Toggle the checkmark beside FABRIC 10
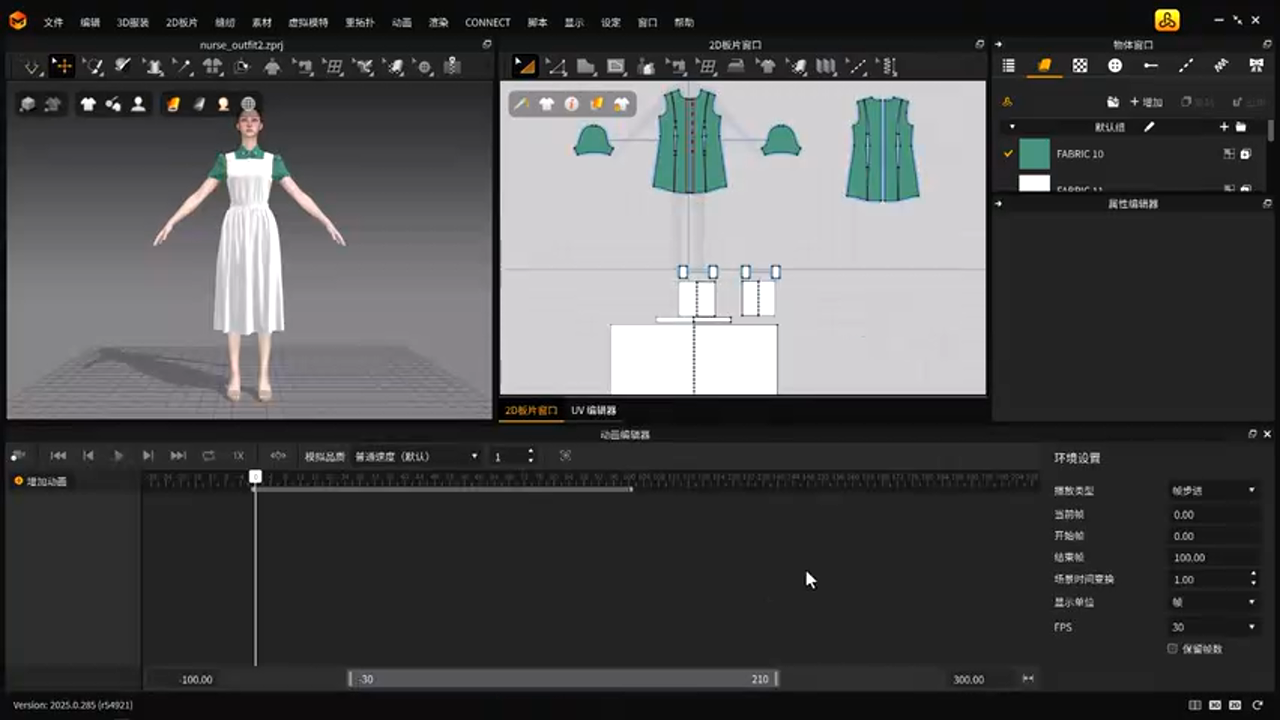The image size is (1280, 720). 1008,154
